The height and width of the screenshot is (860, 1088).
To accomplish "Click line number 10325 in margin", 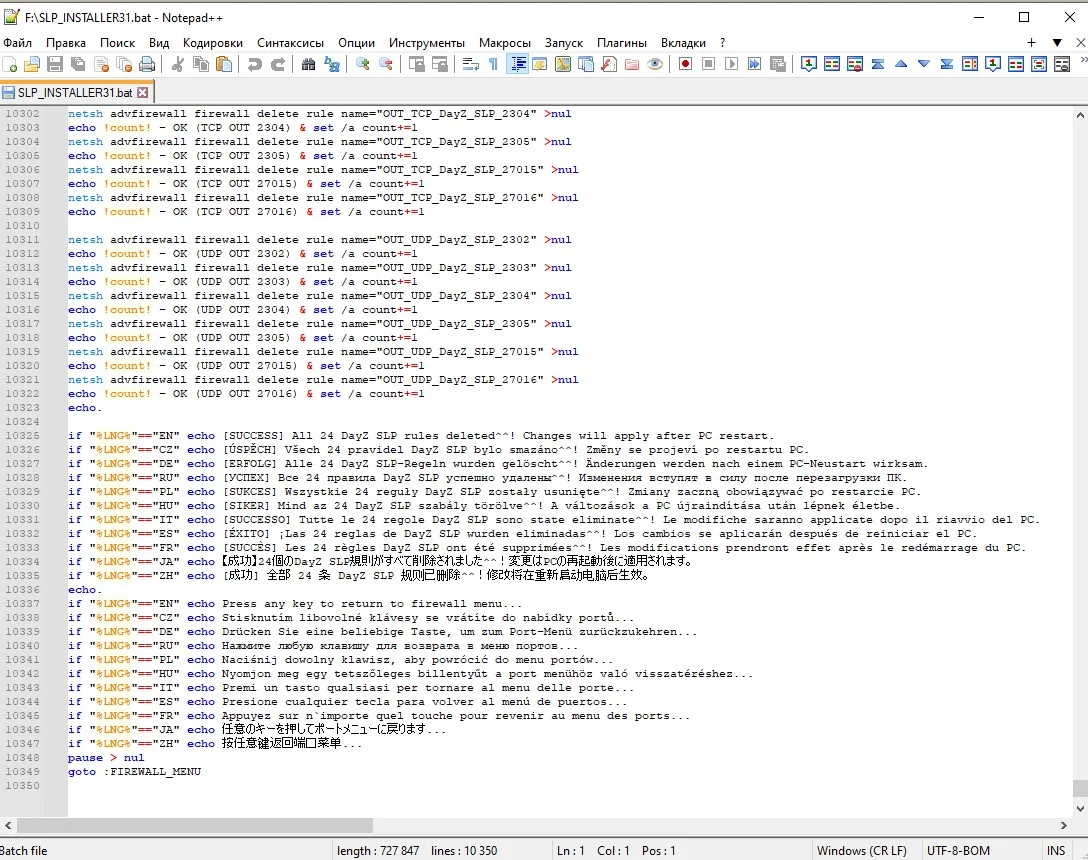I will click(22, 436).
